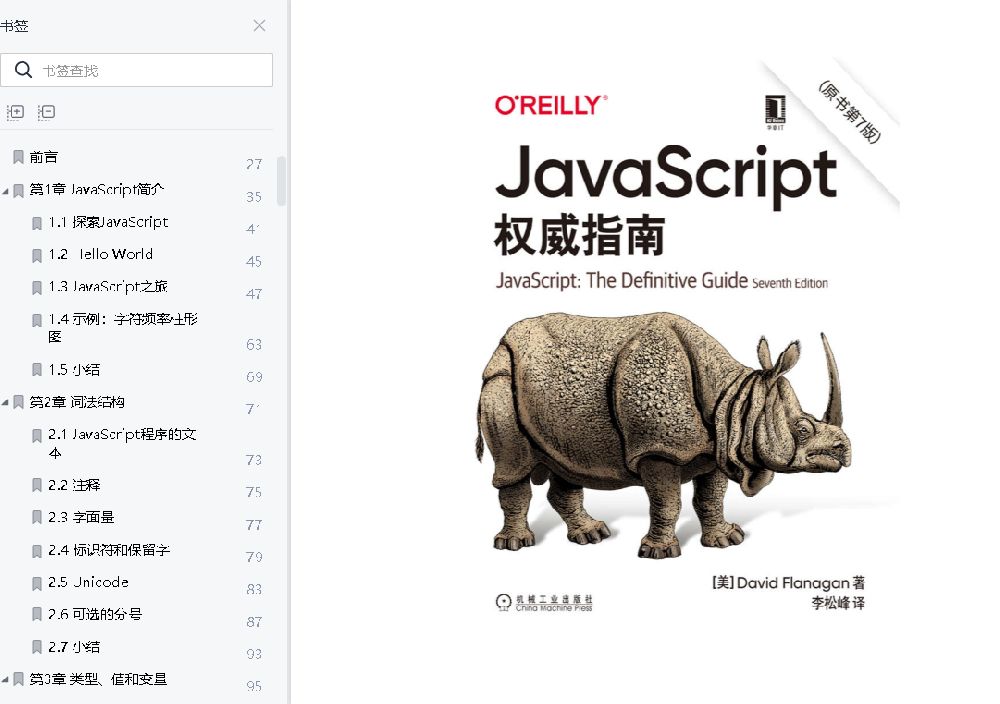Open the 前言 bookmark
Viewport: 1000px width, 704px height.
47,156
